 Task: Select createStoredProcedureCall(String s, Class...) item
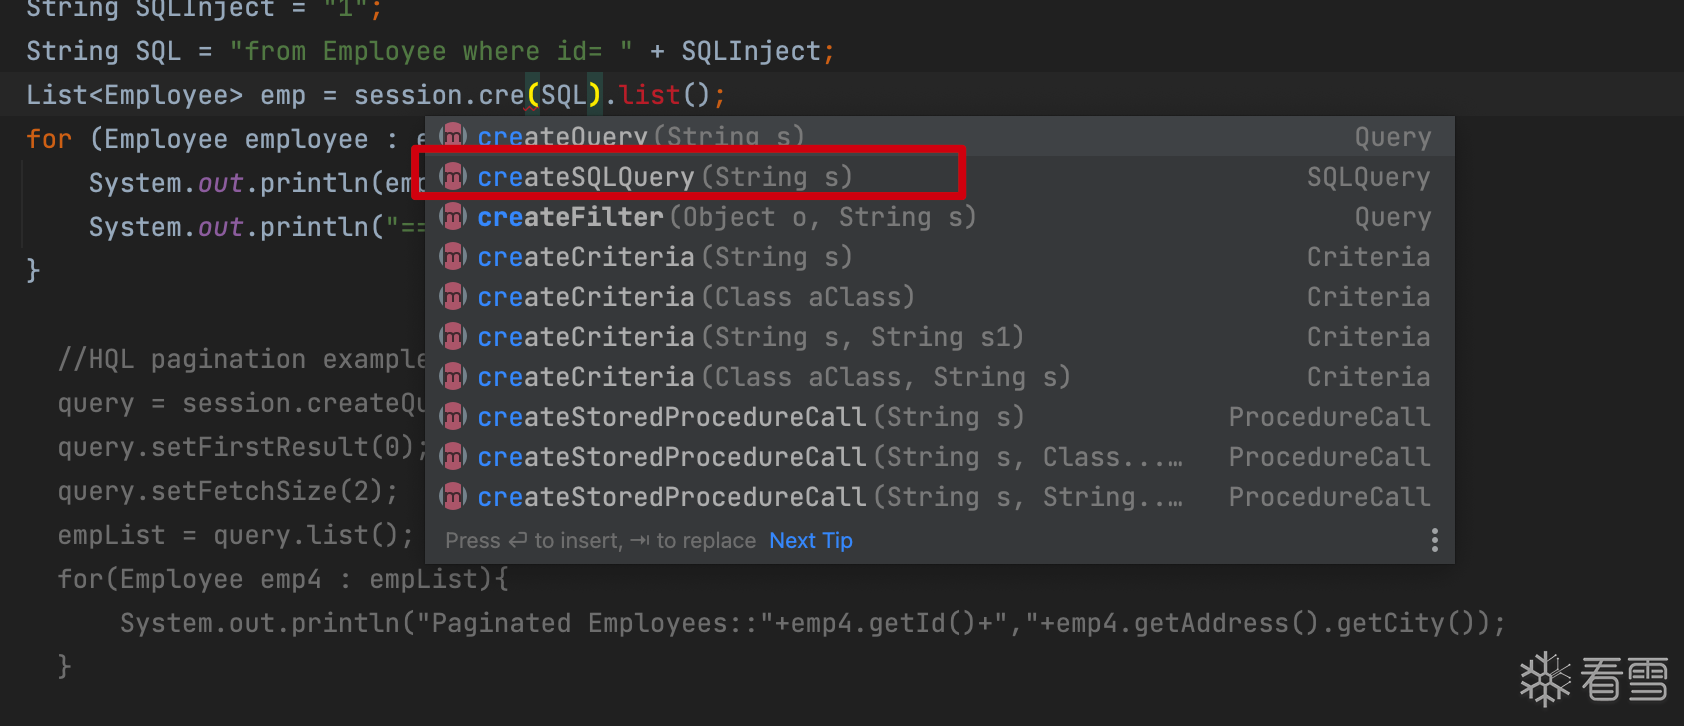point(829,457)
